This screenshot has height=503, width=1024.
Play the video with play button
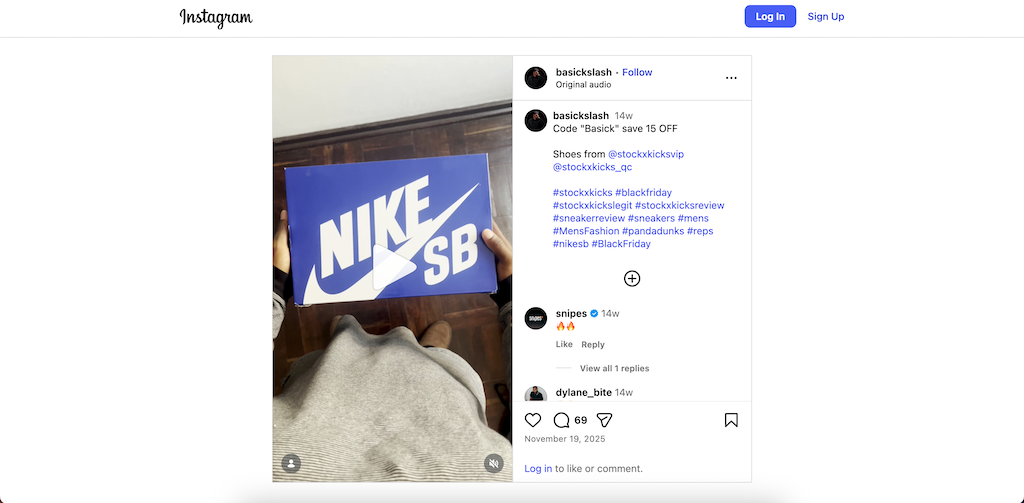tap(393, 268)
